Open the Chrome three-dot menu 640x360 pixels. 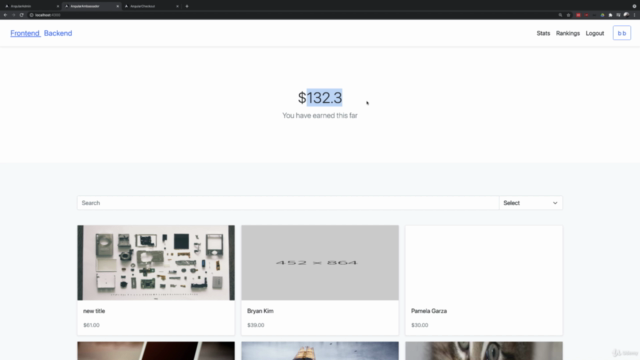(634, 15)
